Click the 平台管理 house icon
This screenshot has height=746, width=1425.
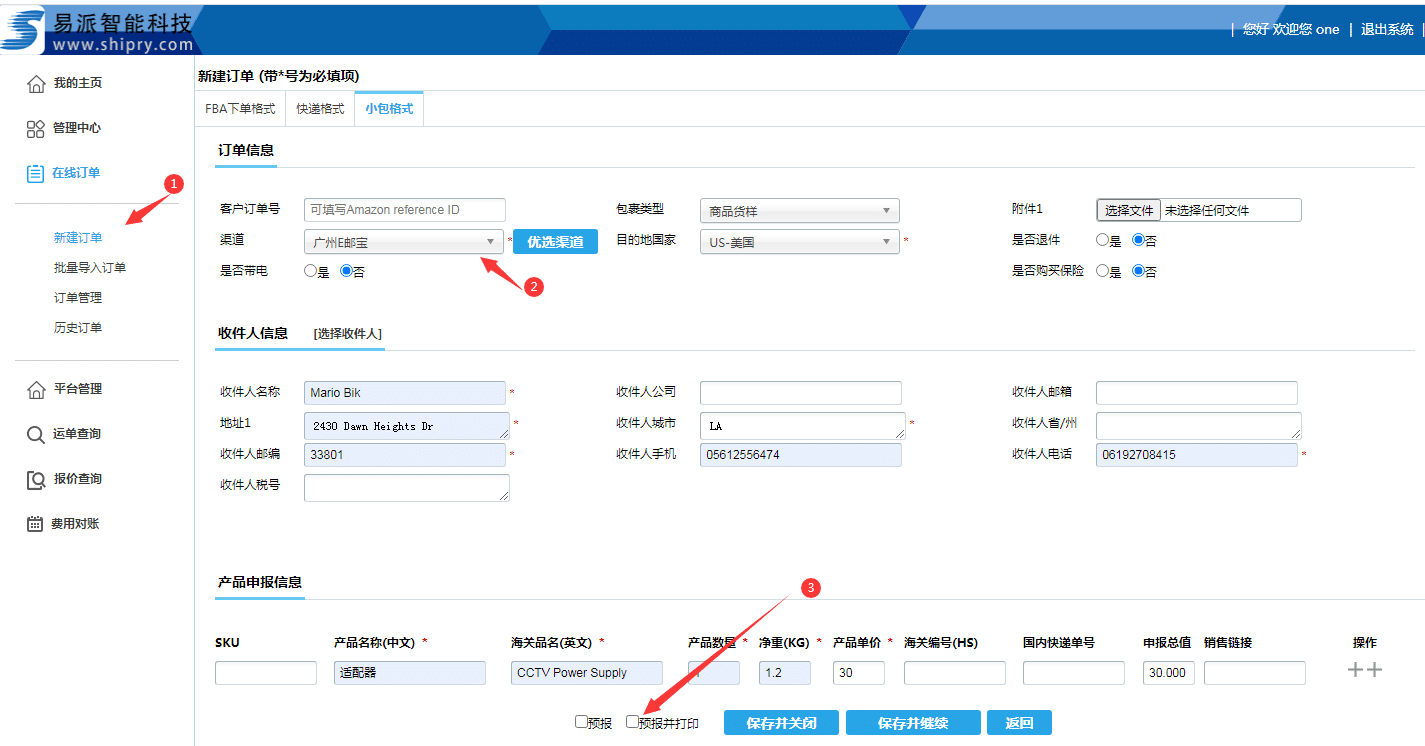point(36,390)
